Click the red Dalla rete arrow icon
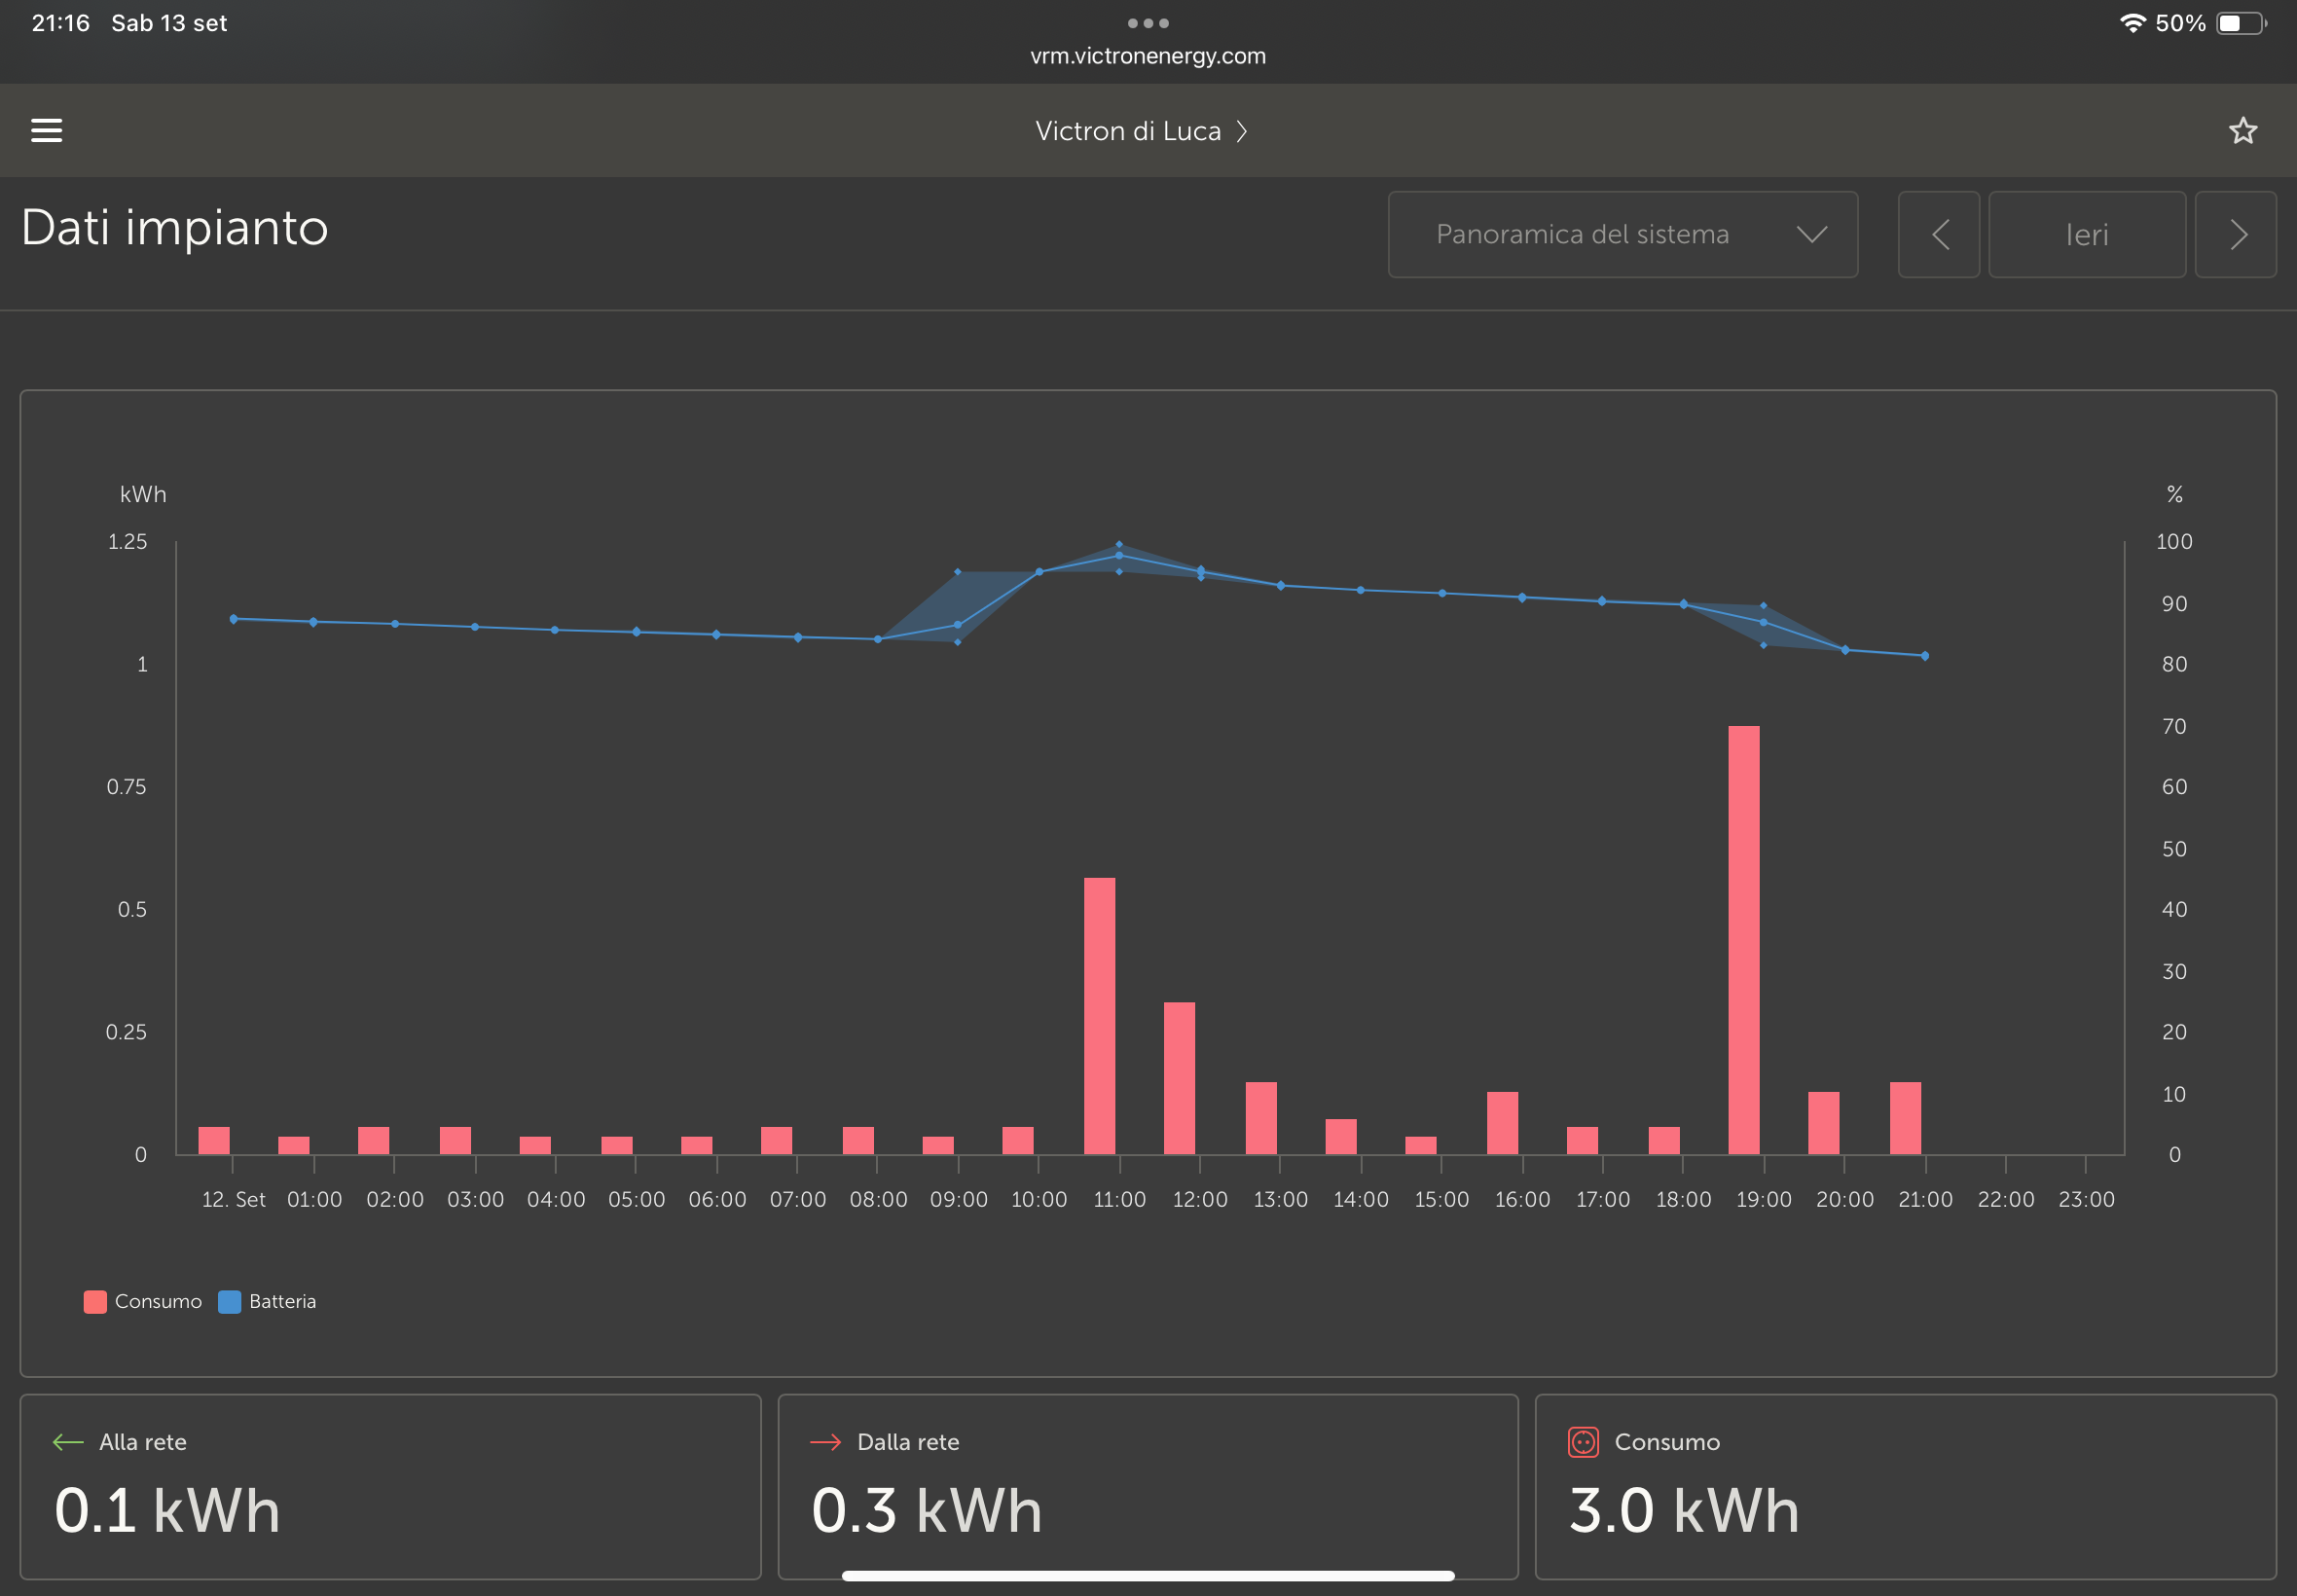Screen dimensions: 2297x1596 pyautogui.click(x=825, y=1442)
